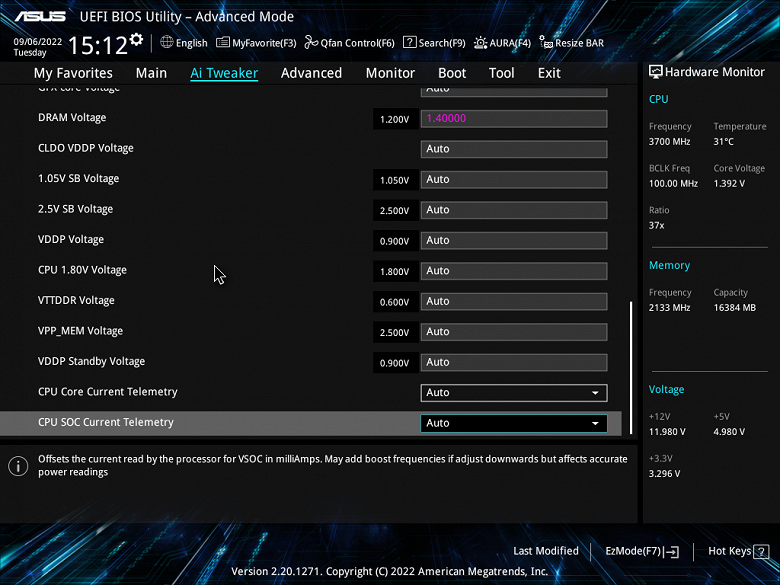
Task: Select the CPU SOC Current Telemetry label
Action: click(106, 422)
